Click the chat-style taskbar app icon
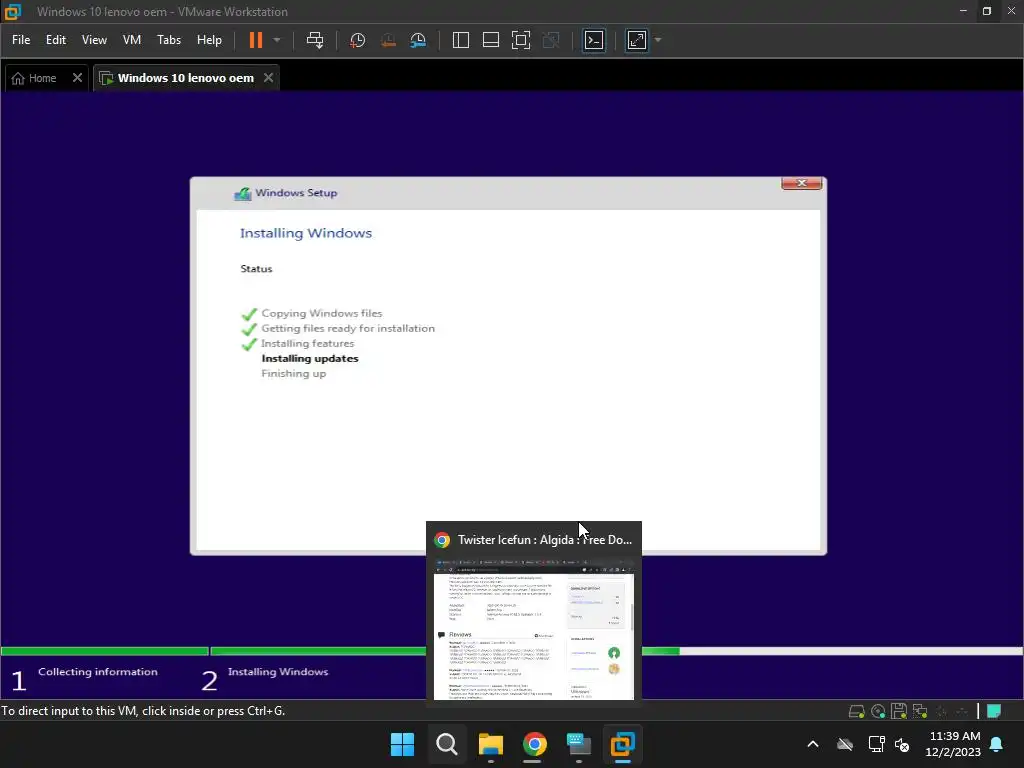The height and width of the screenshot is (768, 1024). [579, 744]
